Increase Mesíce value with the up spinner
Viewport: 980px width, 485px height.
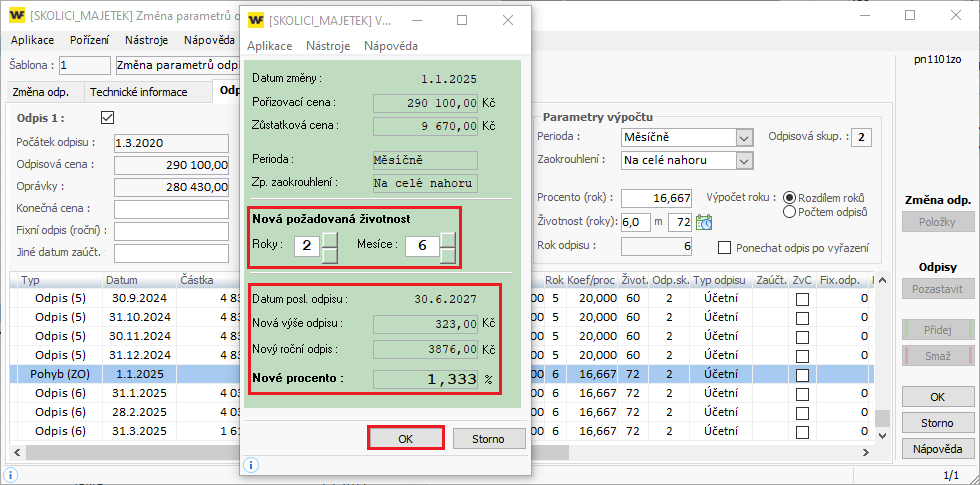448,239
